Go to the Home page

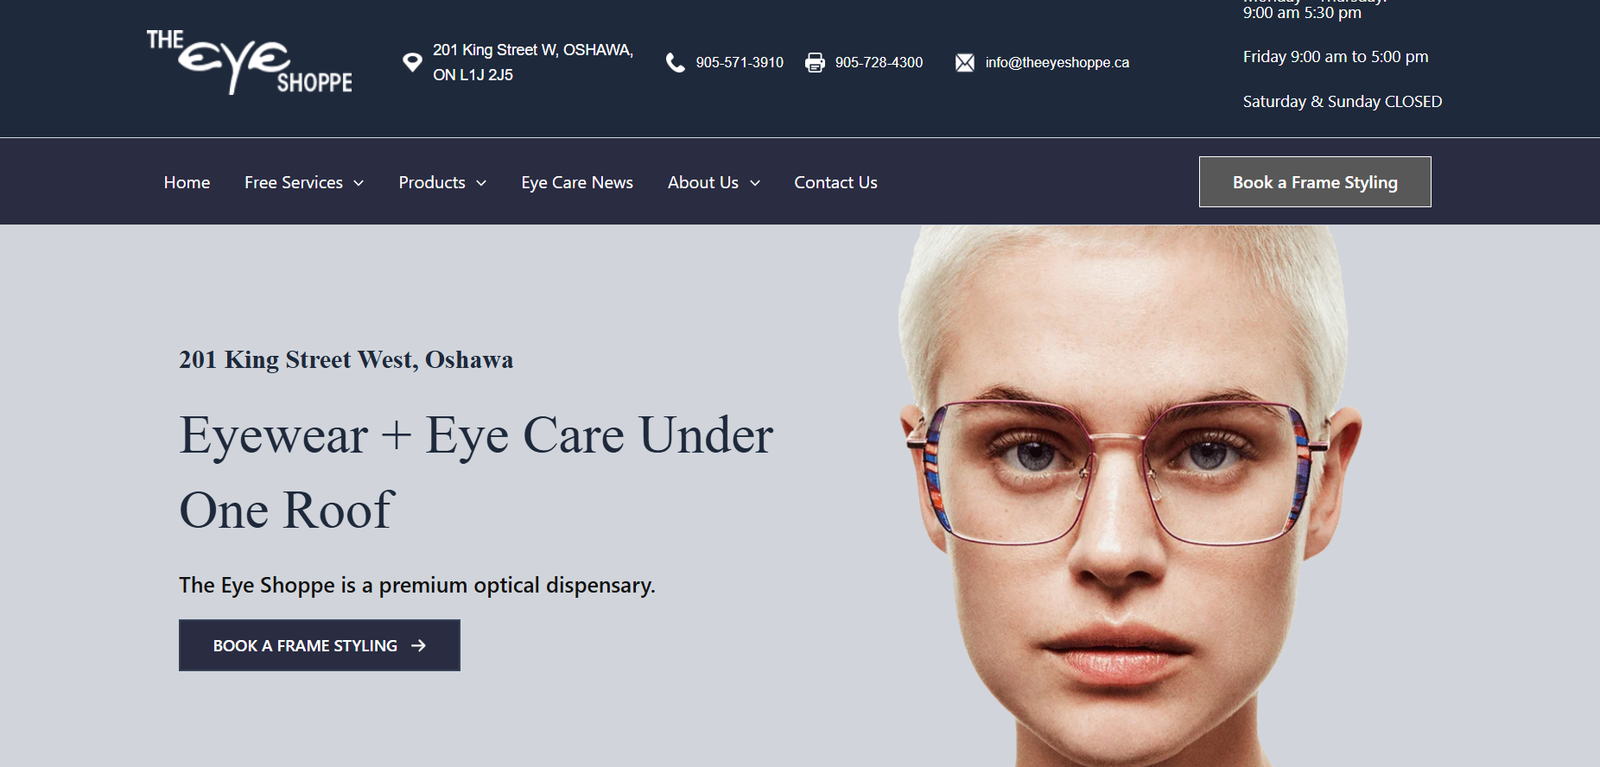(187, 182)
